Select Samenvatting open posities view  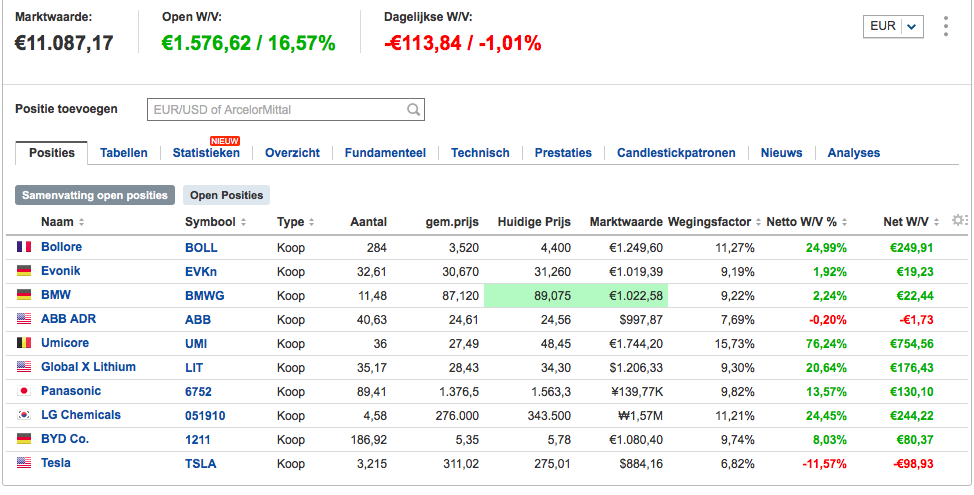(x=95, y=195)
